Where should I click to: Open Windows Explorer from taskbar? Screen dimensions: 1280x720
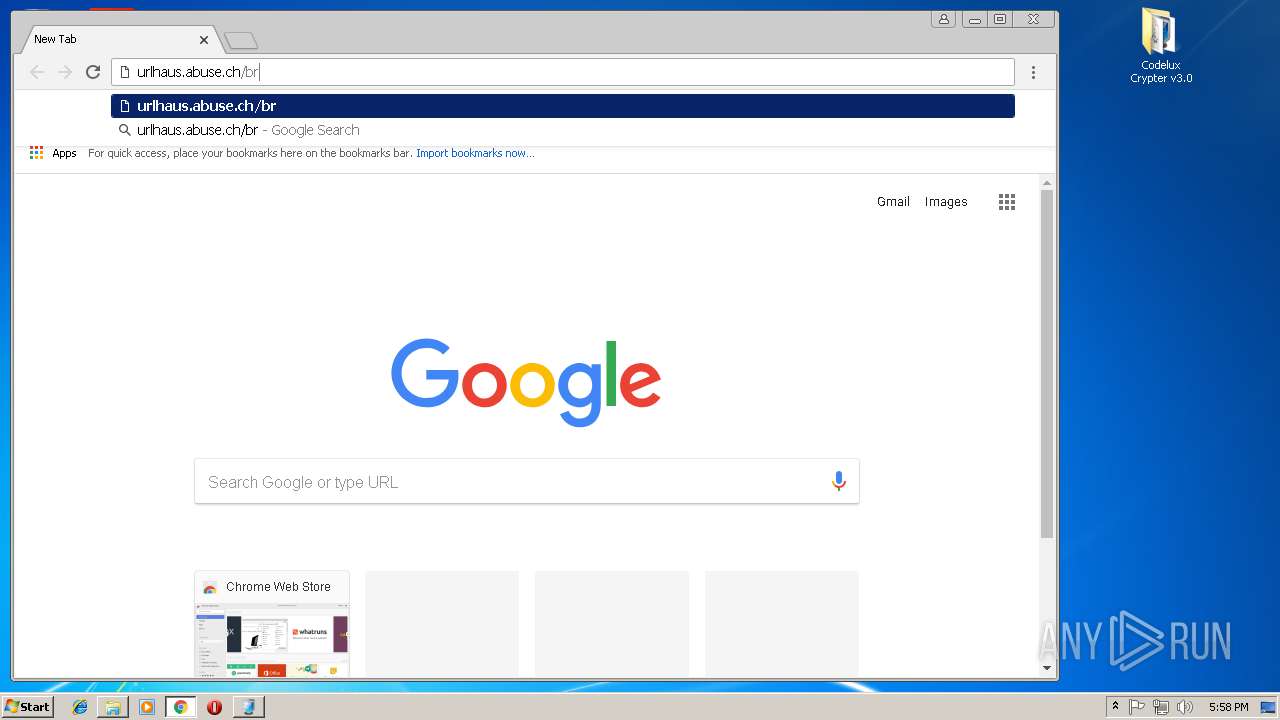pos(113,707)
